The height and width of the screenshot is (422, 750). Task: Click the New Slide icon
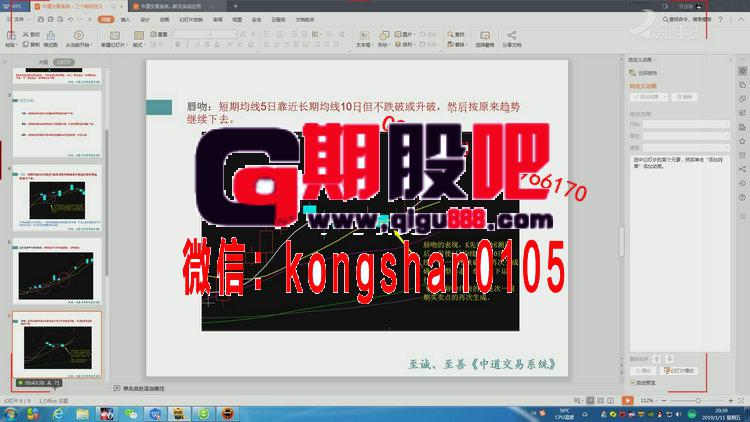click(x=115, y=35)
